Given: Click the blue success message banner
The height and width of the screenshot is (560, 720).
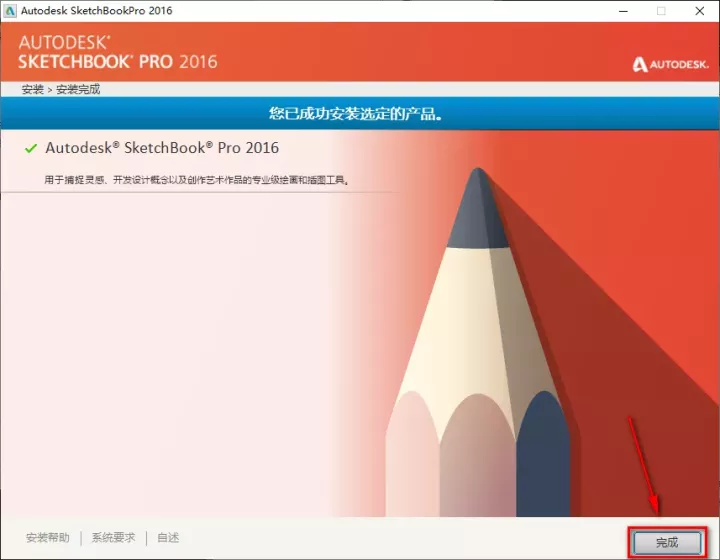Looking at the screenshot, I should pos(360,113).
